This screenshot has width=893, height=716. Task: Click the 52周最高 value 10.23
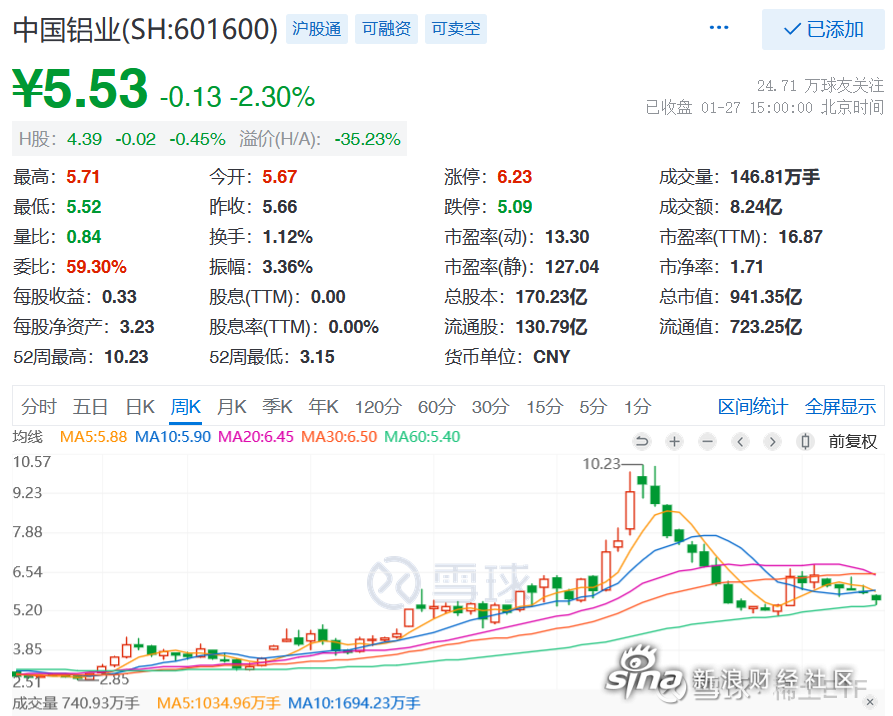click(126, 357)
